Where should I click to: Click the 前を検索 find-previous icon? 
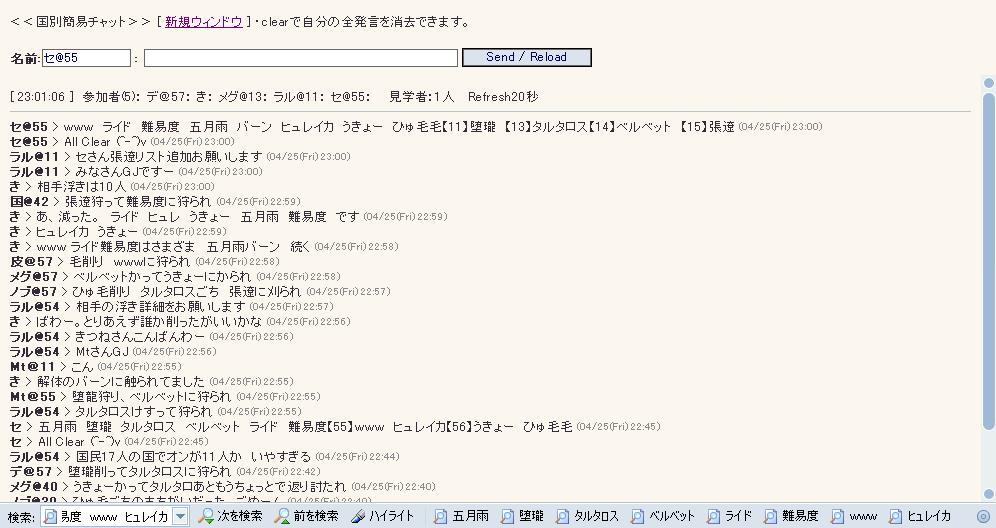click(x=306, y=516)
